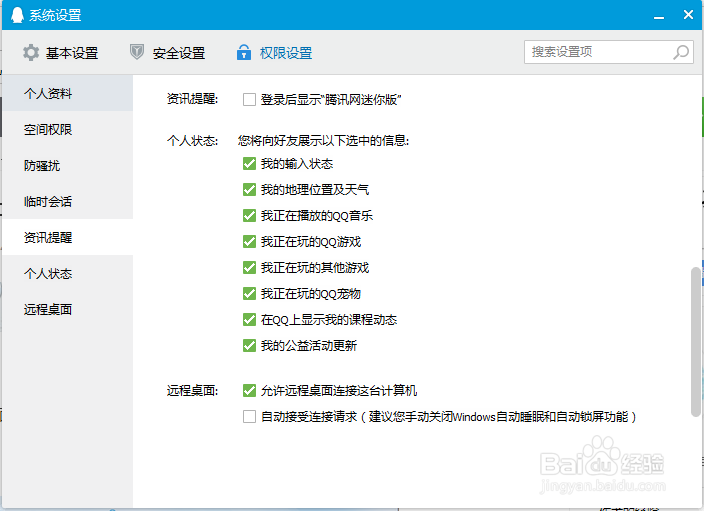Disable 在QQ上显示我的课程动态 checkbox

pos(249,320)
